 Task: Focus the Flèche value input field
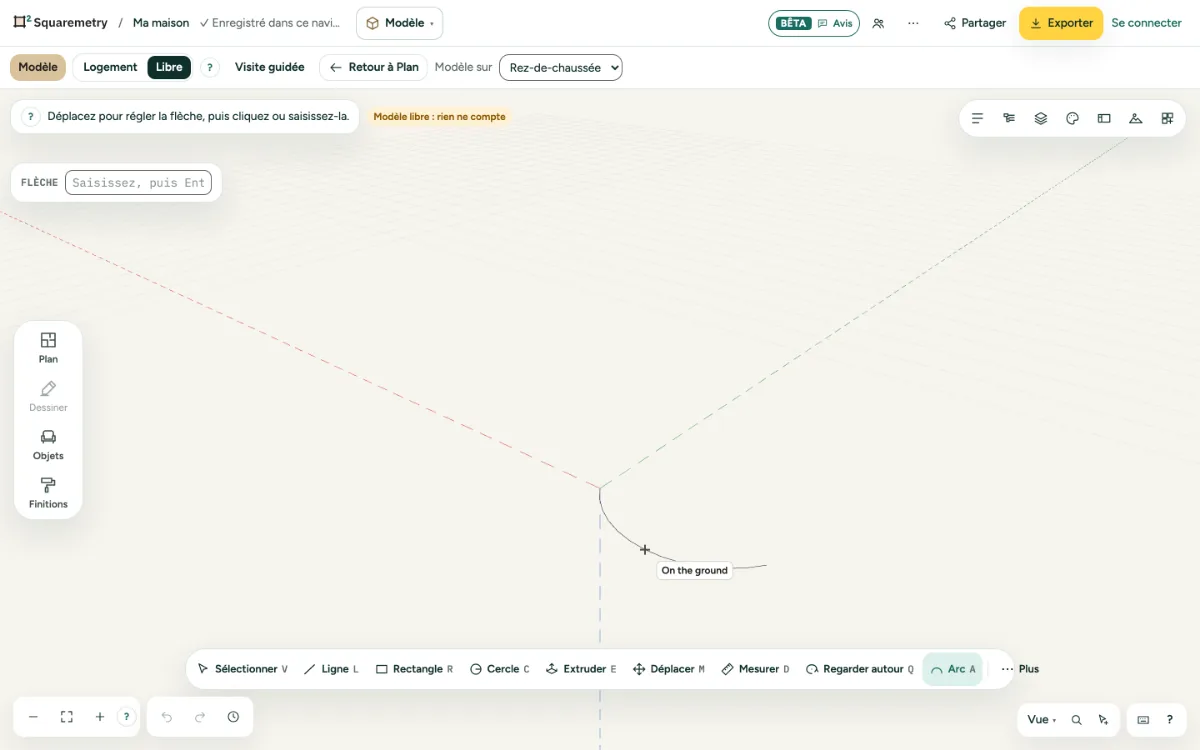point(138,183)
